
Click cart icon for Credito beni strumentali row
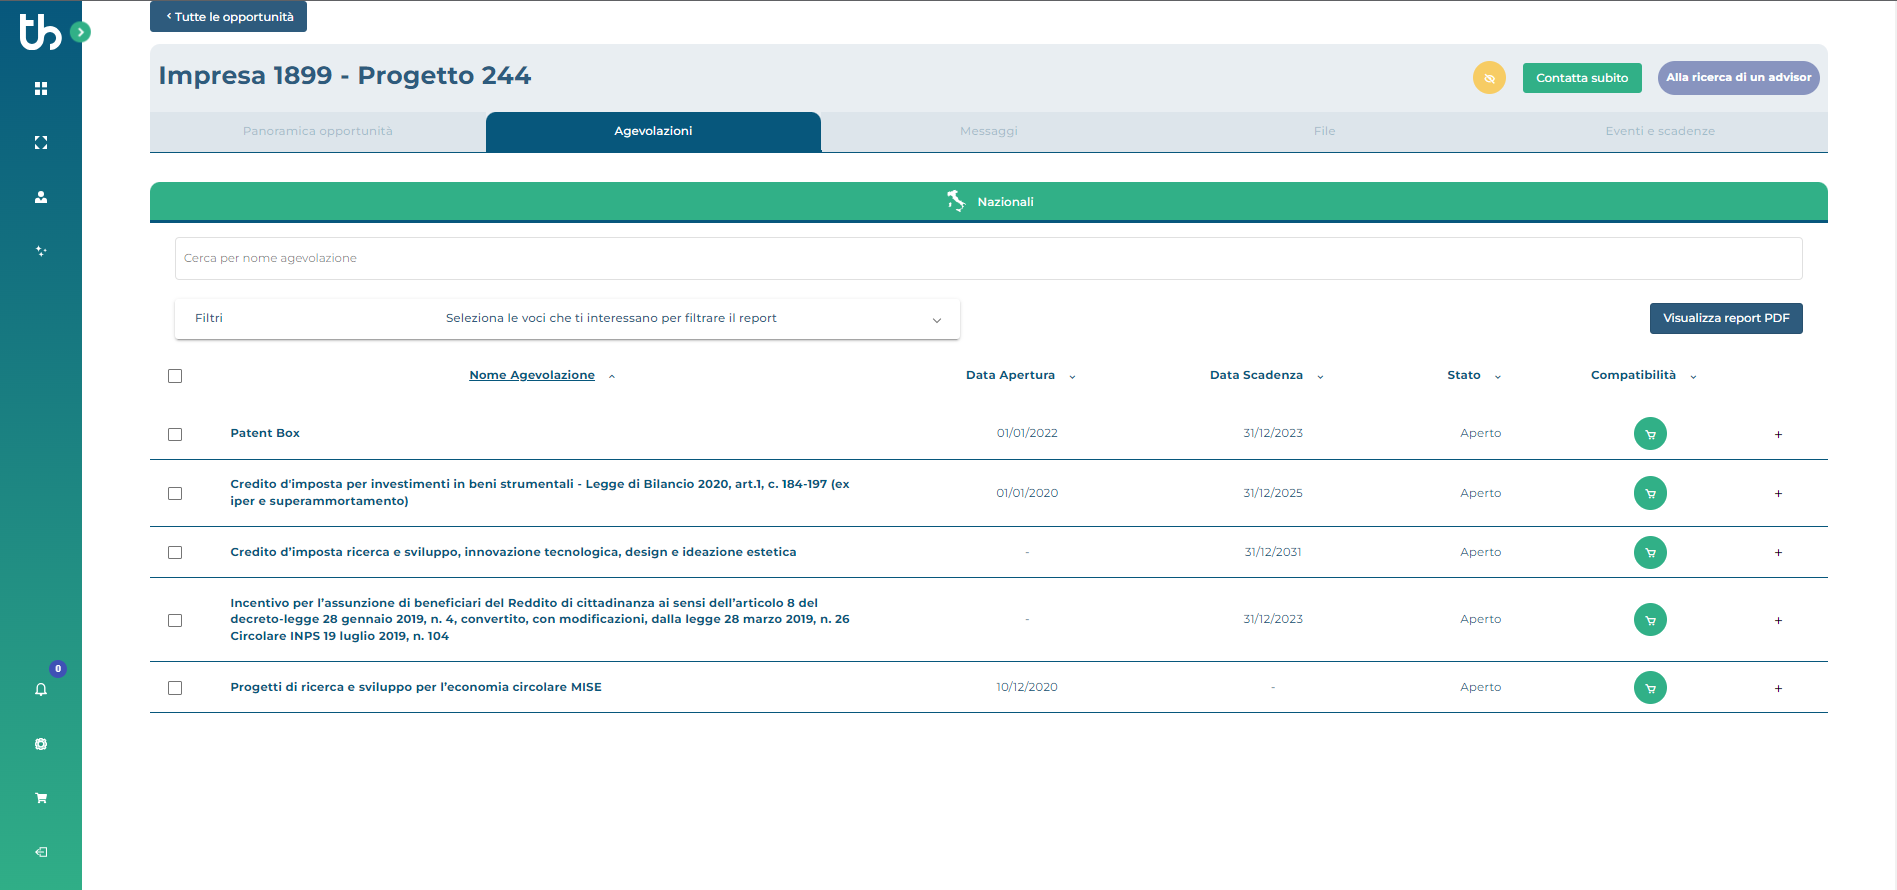1650,493
